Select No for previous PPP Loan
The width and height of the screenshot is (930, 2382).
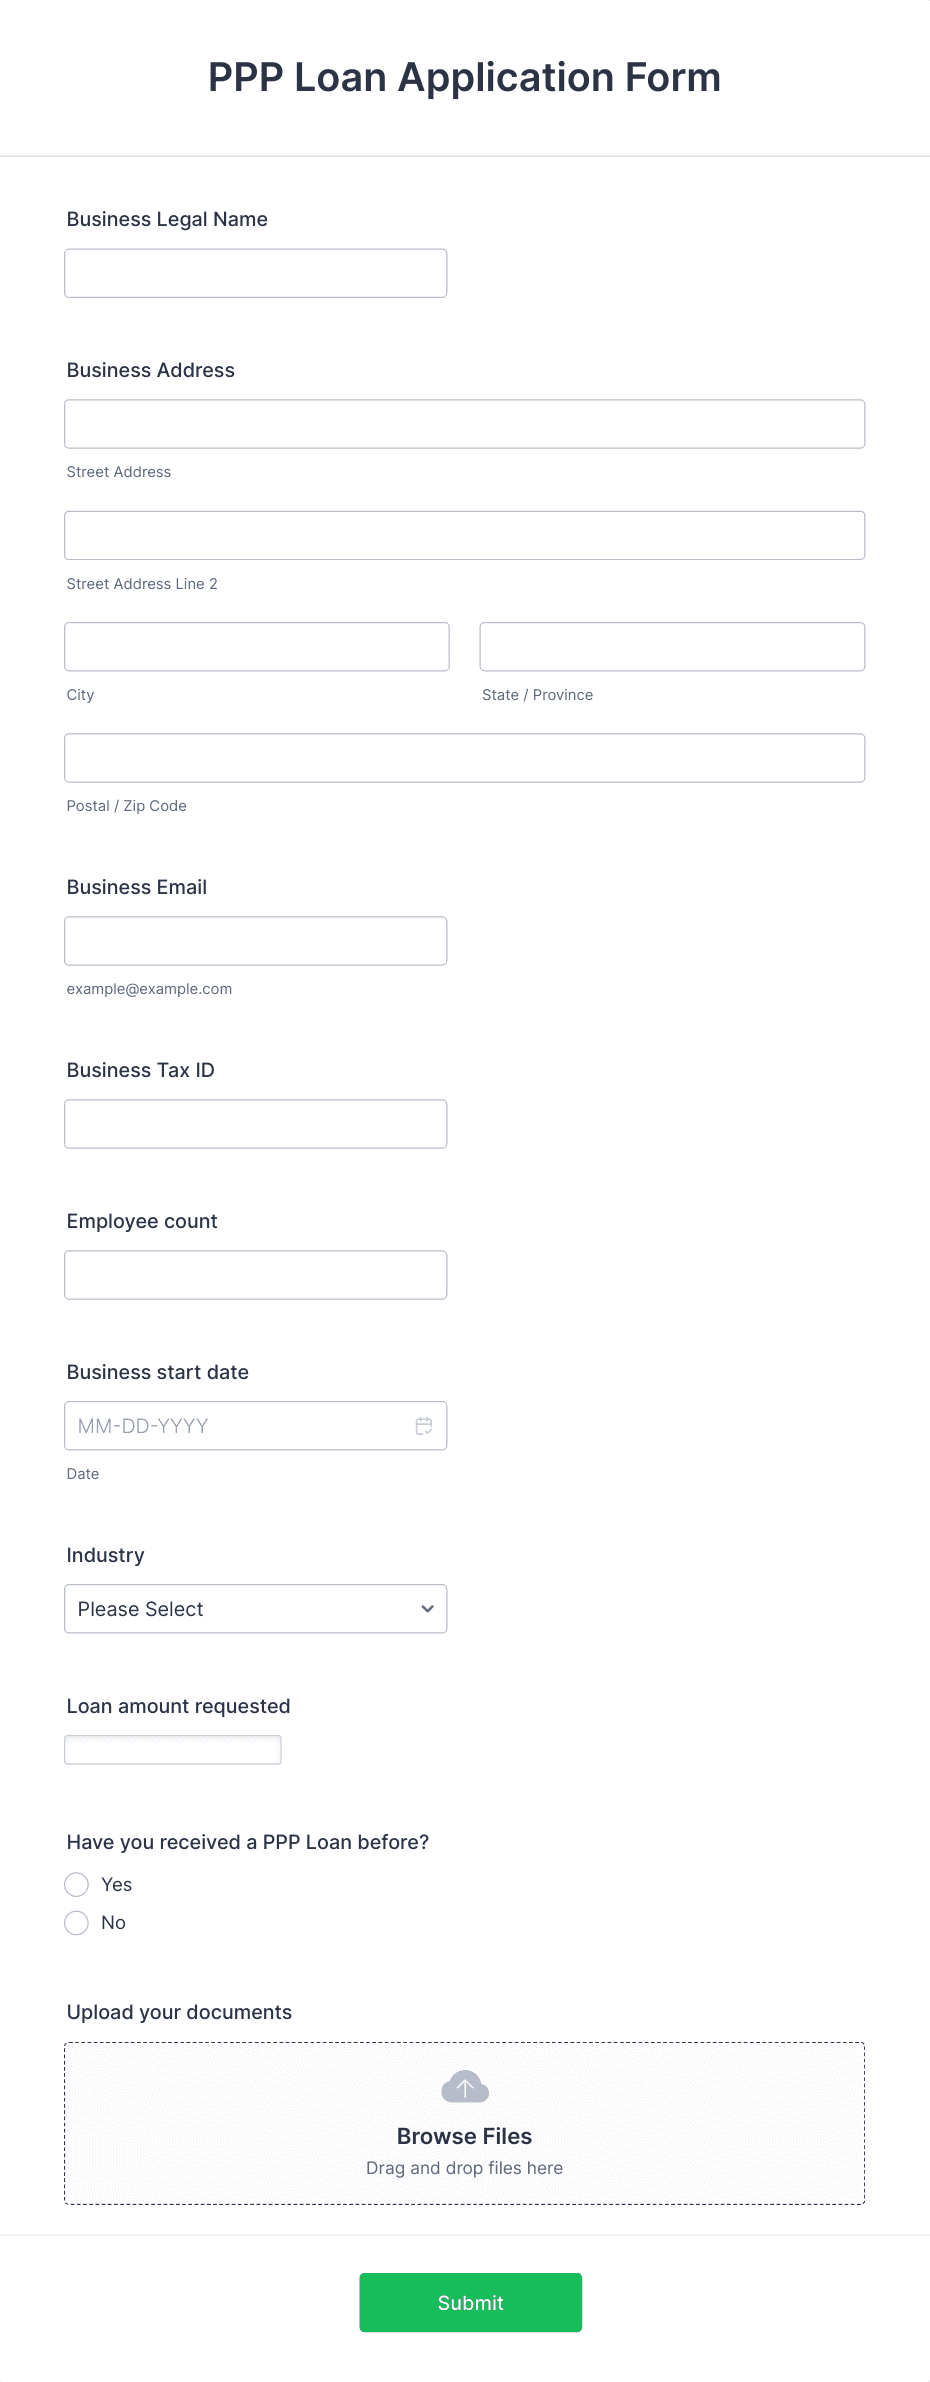point(77,1923)
